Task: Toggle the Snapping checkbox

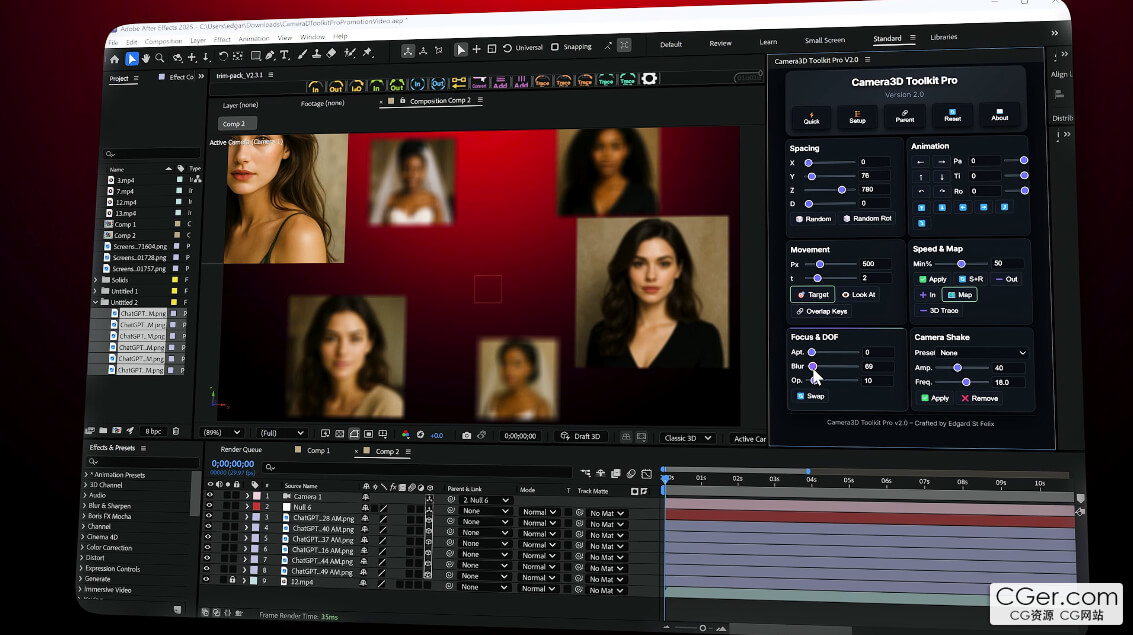Action: coord(553,47)
